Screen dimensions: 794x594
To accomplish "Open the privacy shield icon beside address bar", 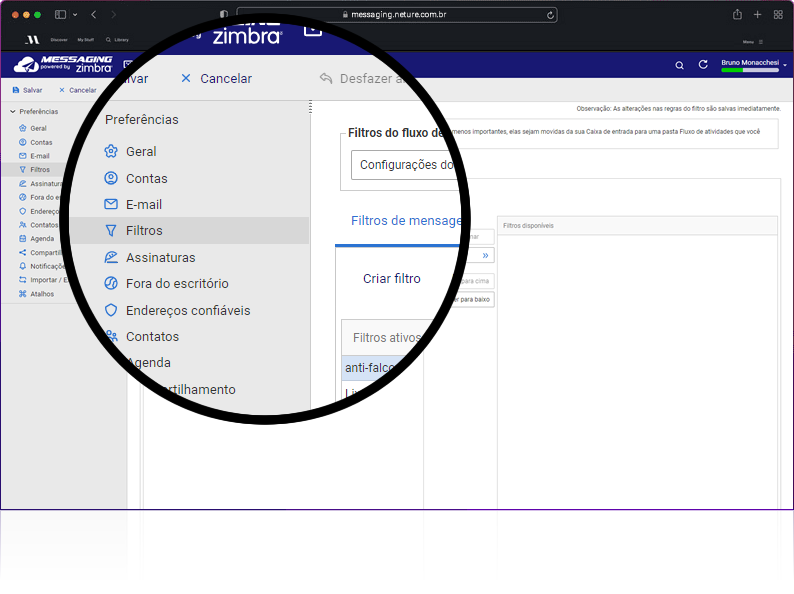I will click(x=224, y=15).
